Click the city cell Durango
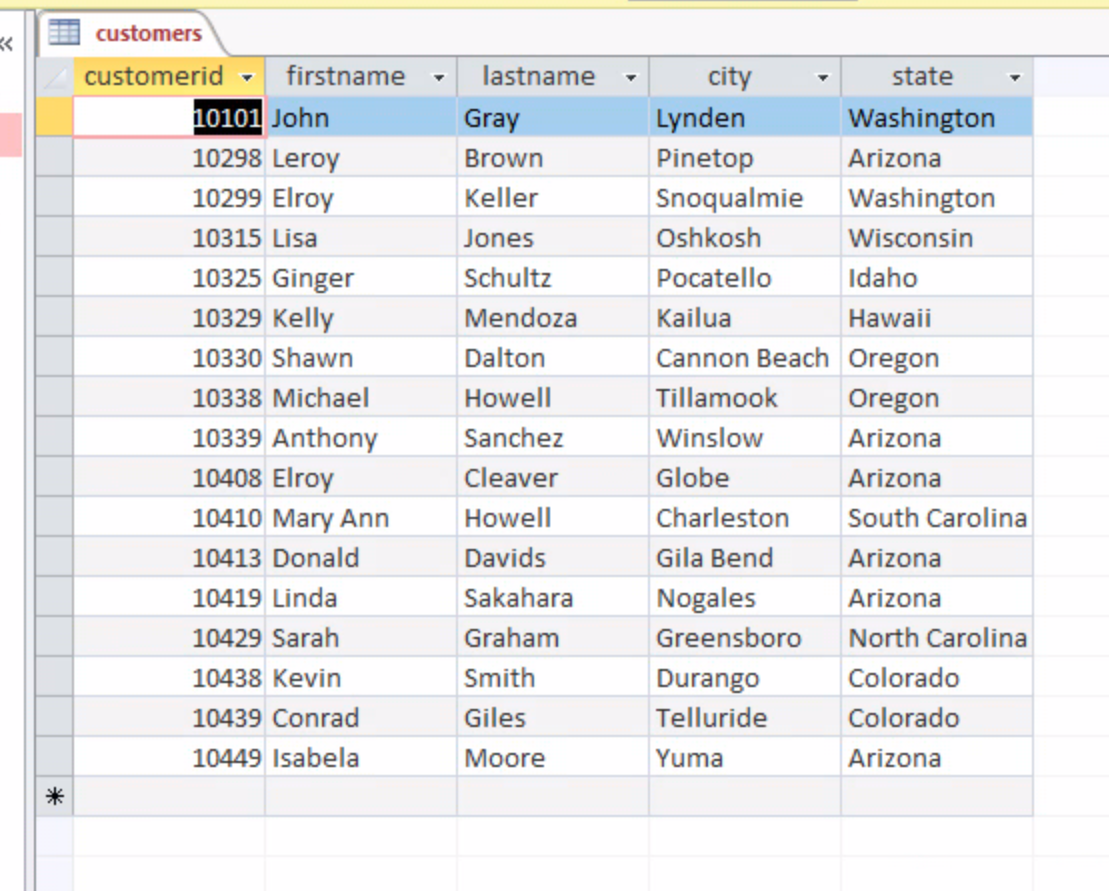 pyautogui.click(x=745, y=677)
